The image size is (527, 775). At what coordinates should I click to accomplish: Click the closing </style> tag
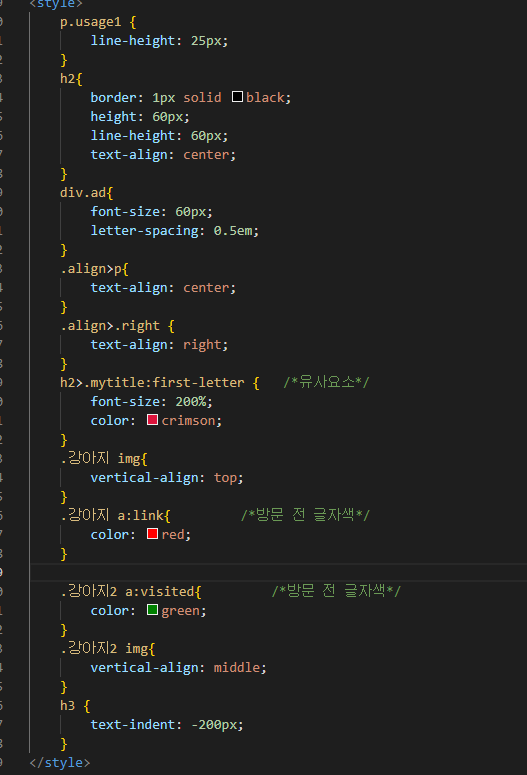[60, 763]
